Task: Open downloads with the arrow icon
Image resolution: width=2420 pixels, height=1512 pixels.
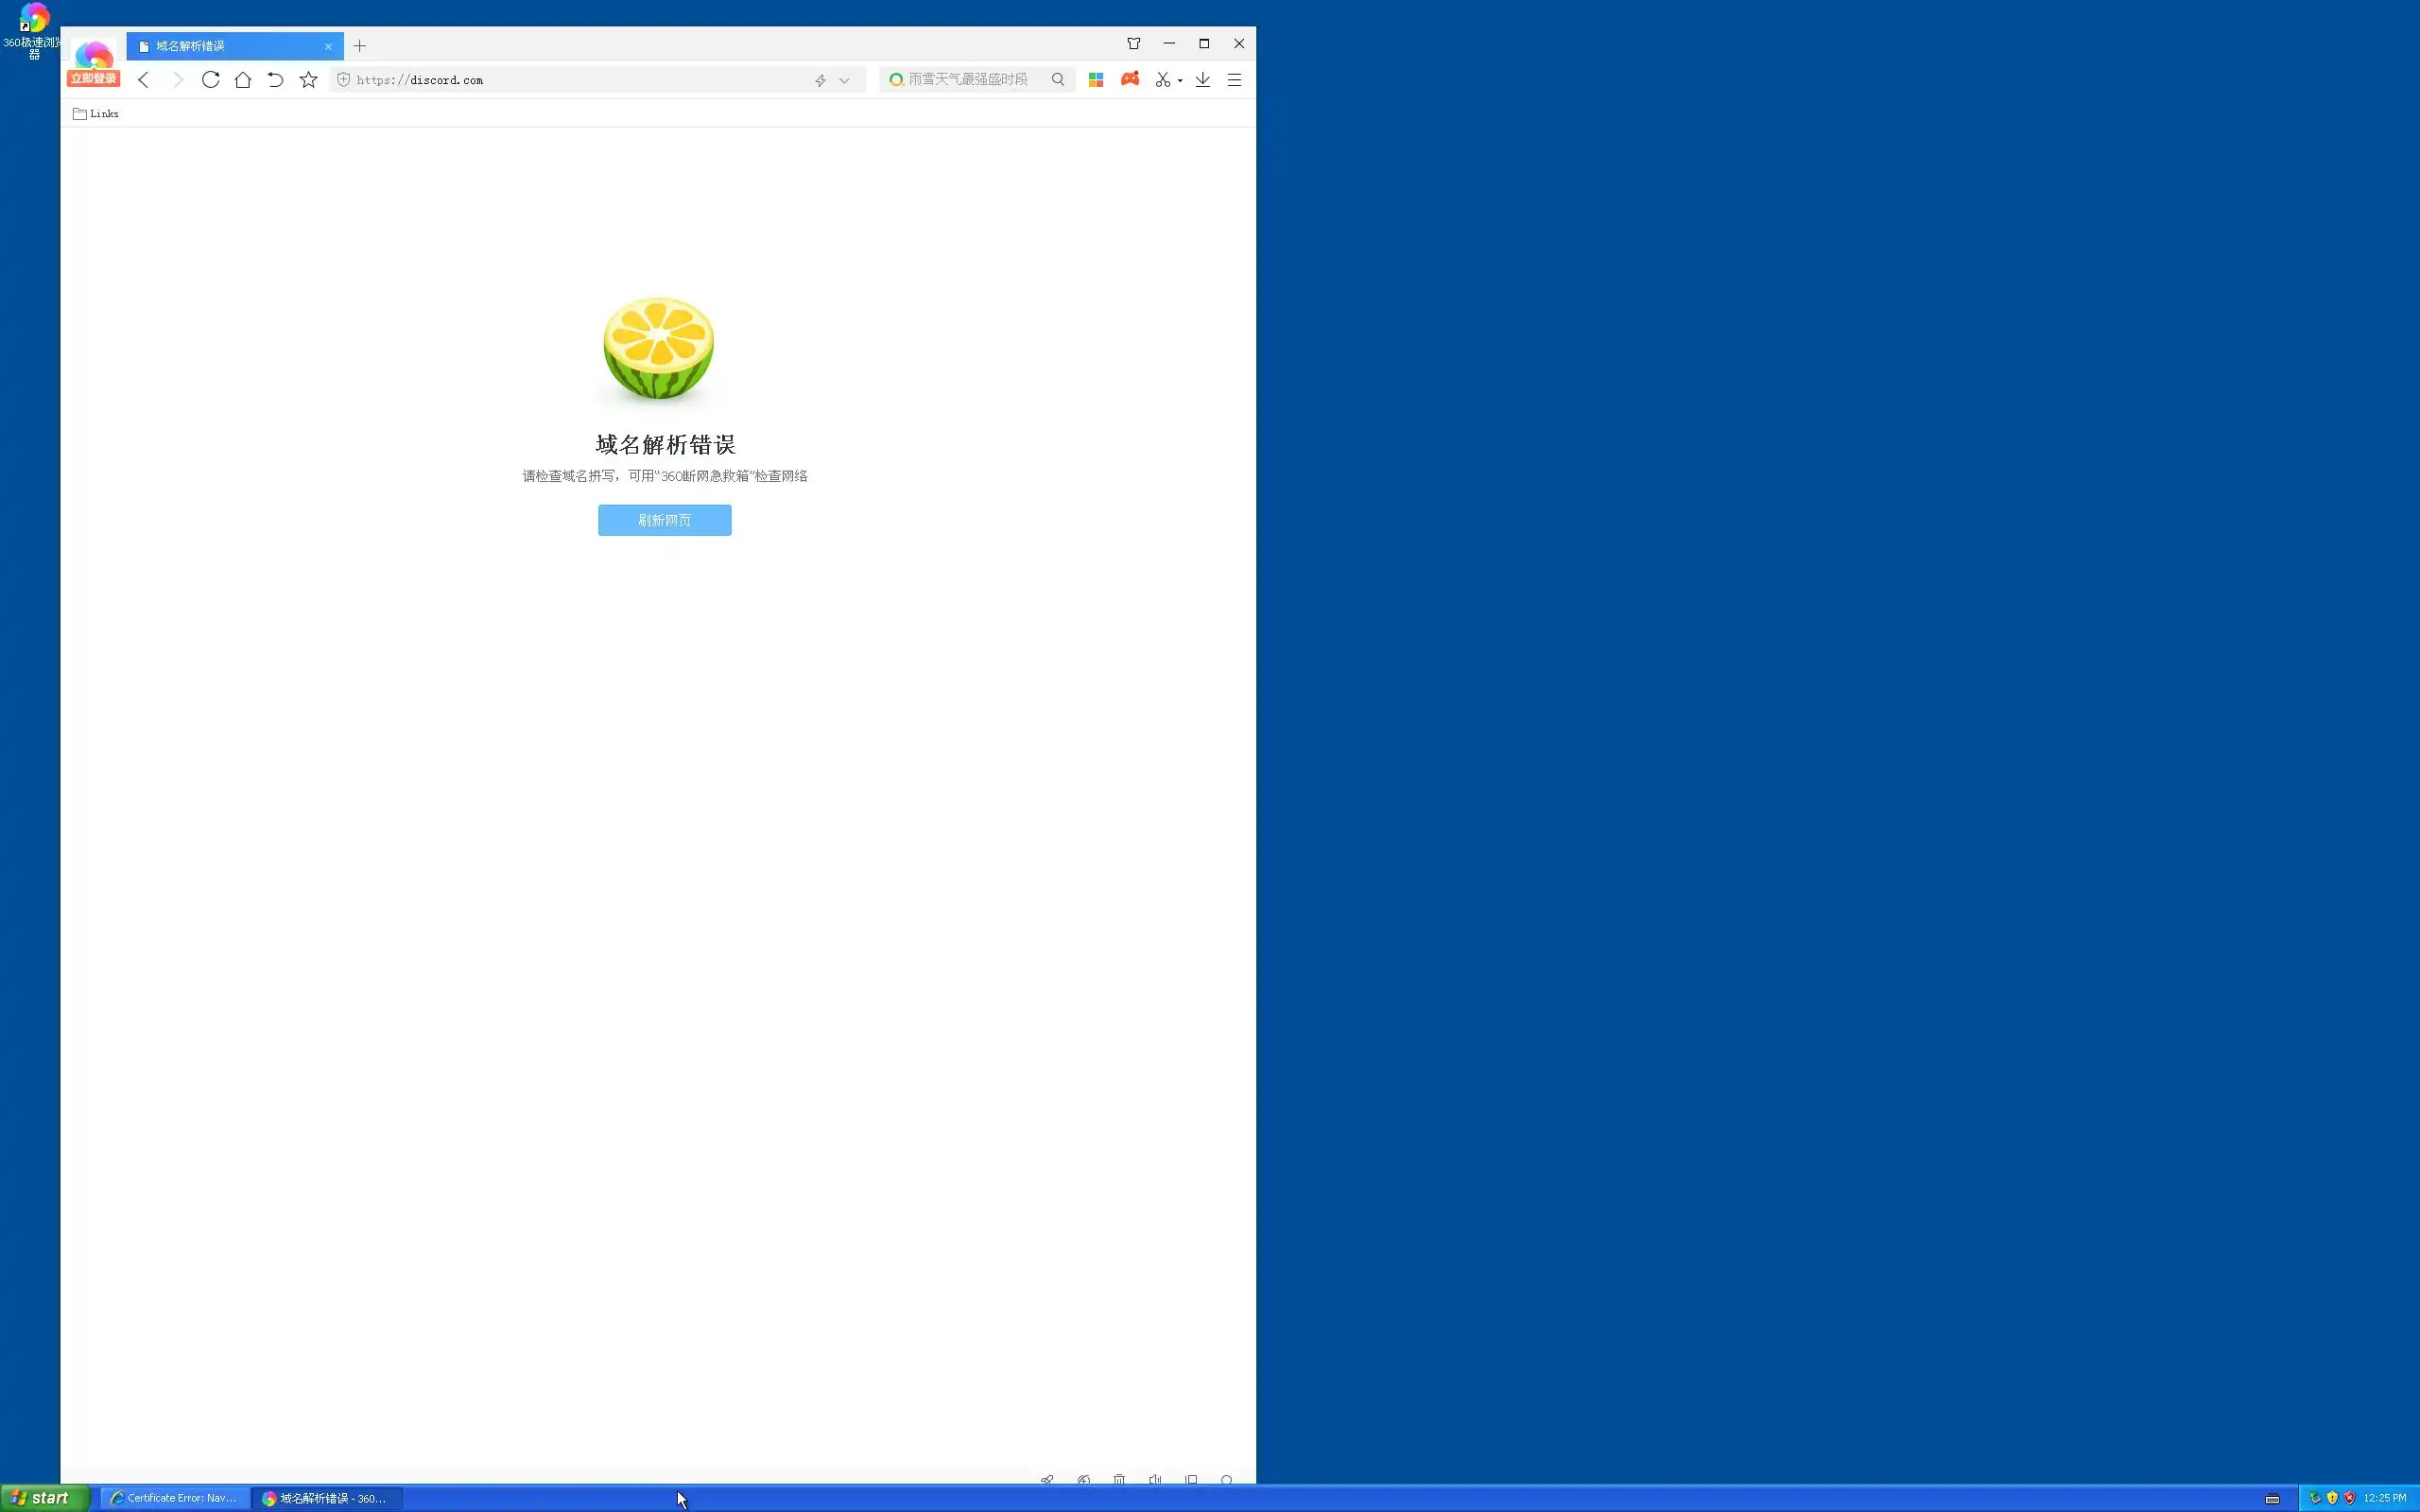Action: coord(1203,80)
